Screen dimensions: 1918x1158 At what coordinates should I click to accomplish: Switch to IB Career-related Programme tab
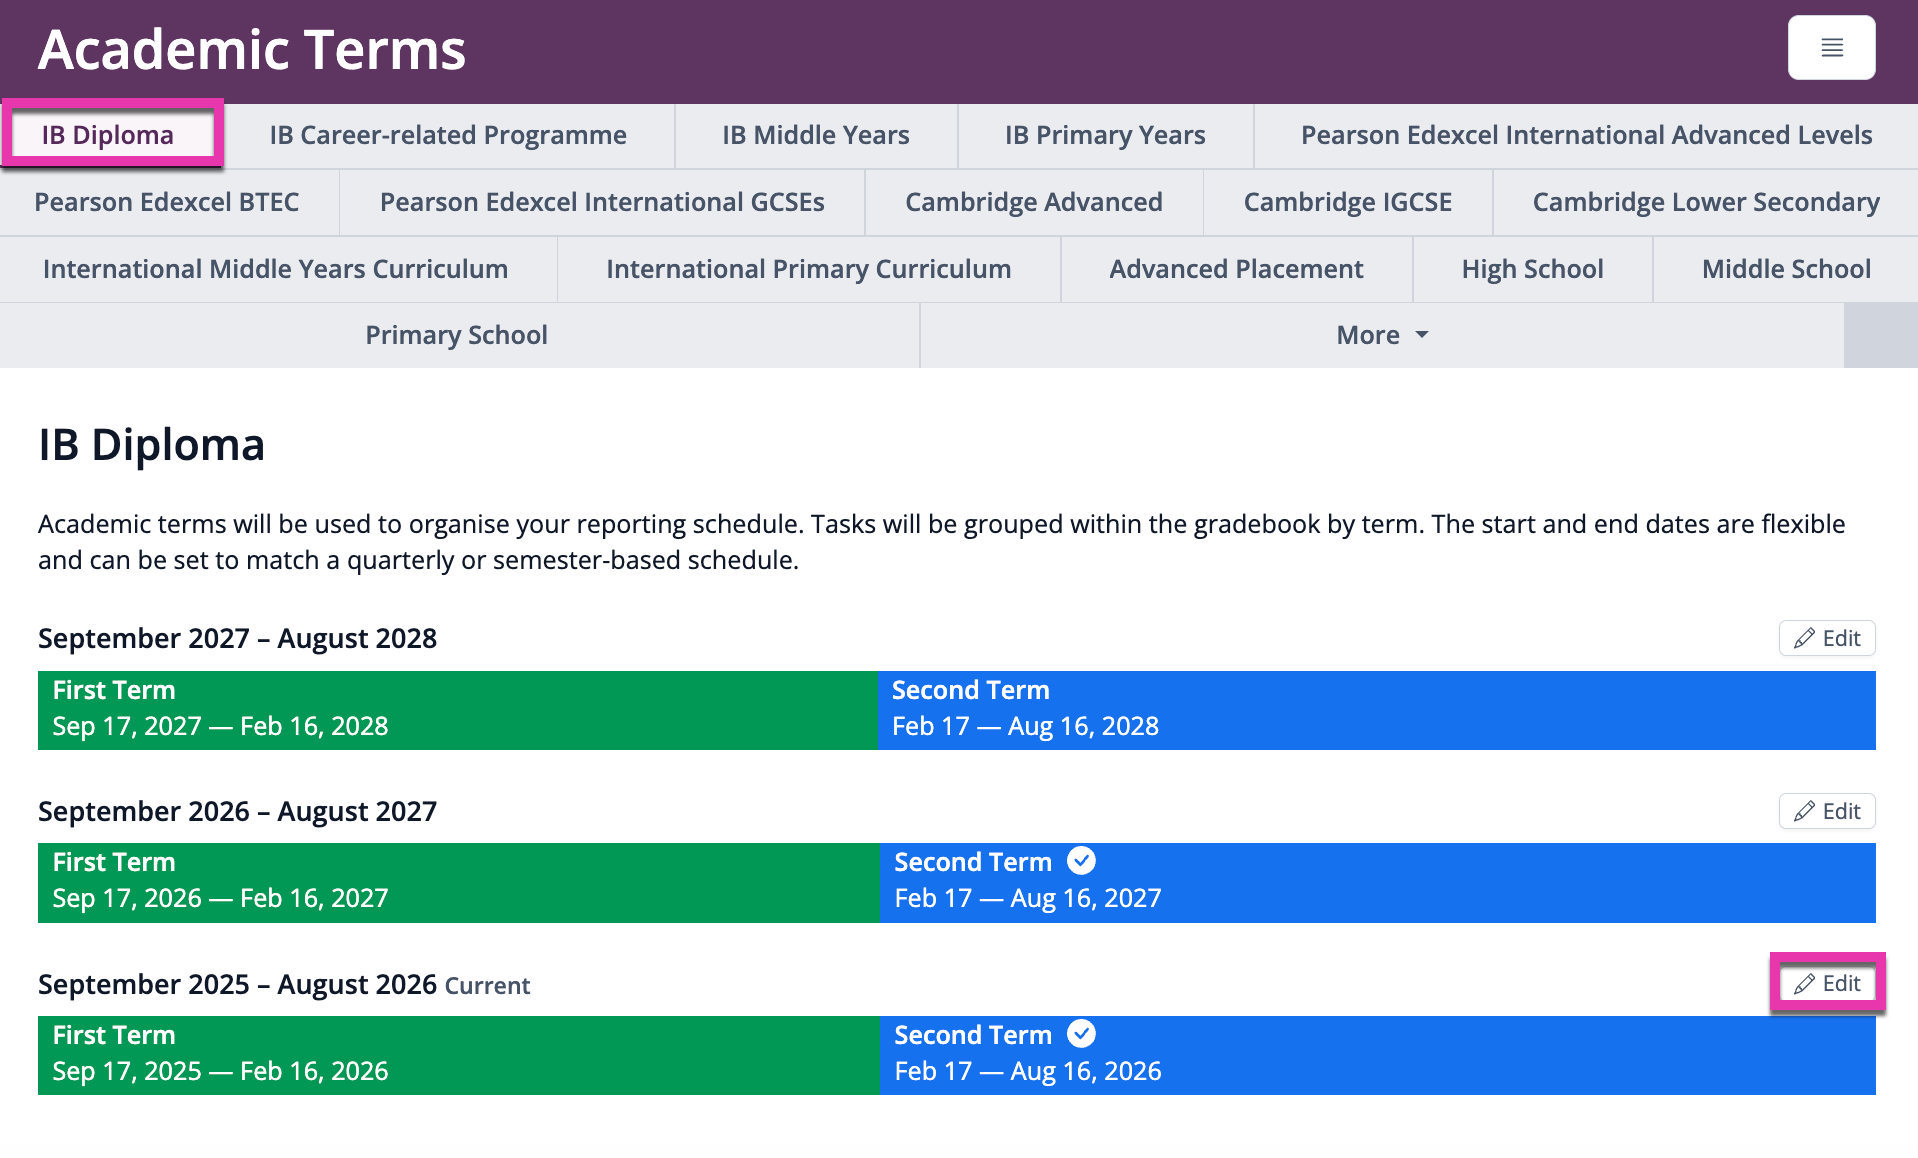448,135
